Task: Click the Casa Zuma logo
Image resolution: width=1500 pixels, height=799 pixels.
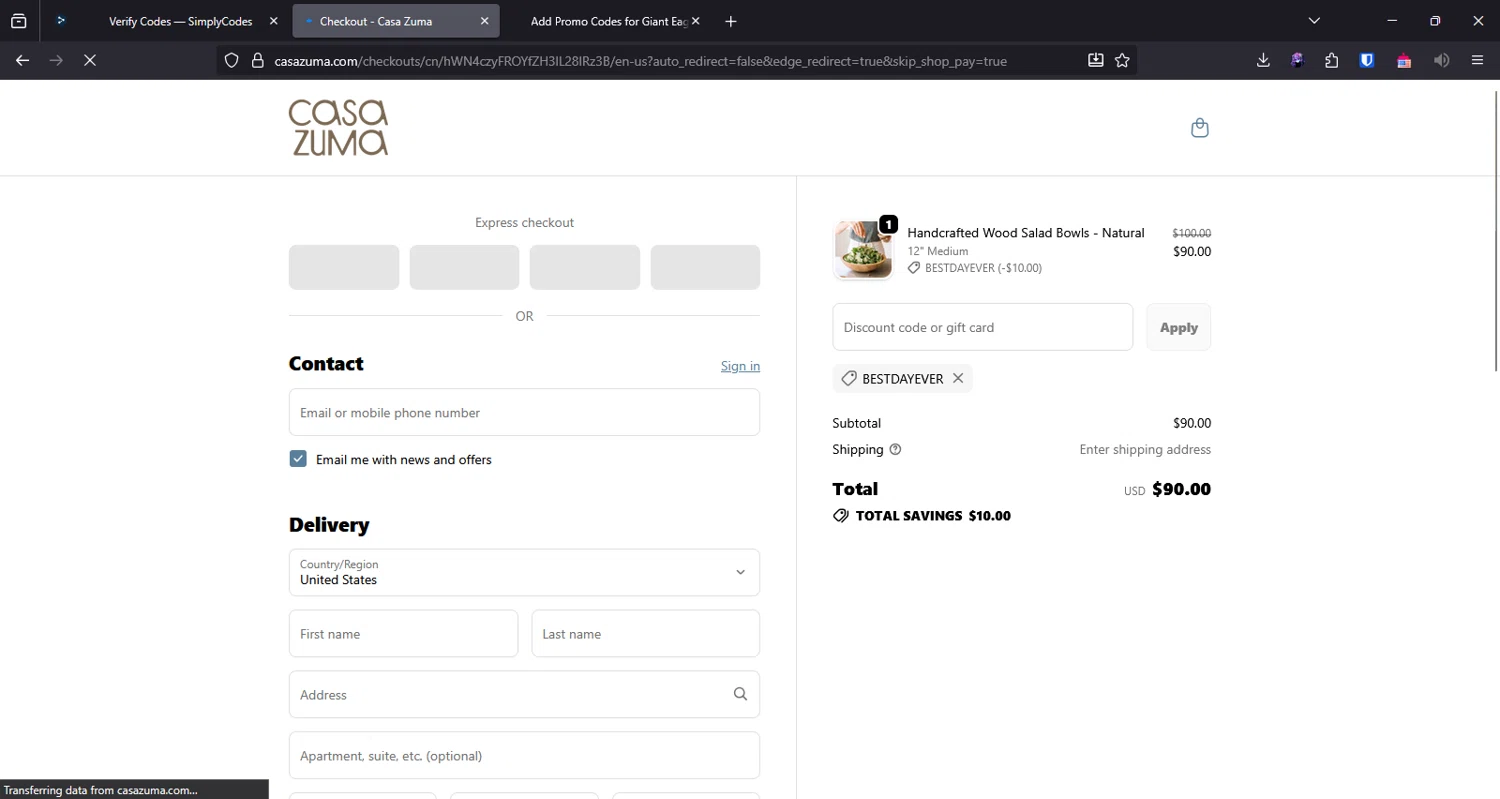Action: point(338,128)
